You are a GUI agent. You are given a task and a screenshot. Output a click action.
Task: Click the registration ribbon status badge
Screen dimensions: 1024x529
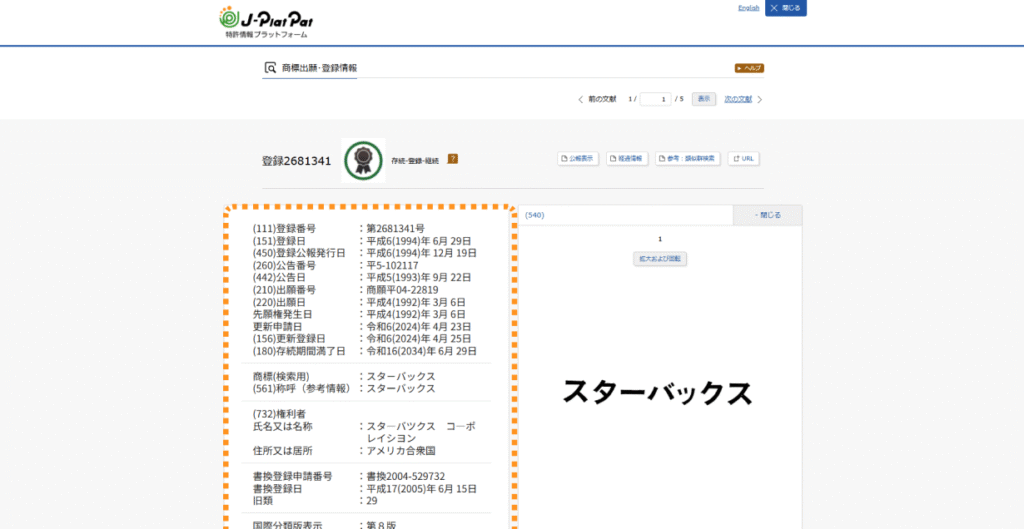pyautogui.click(x=363, y=160)
